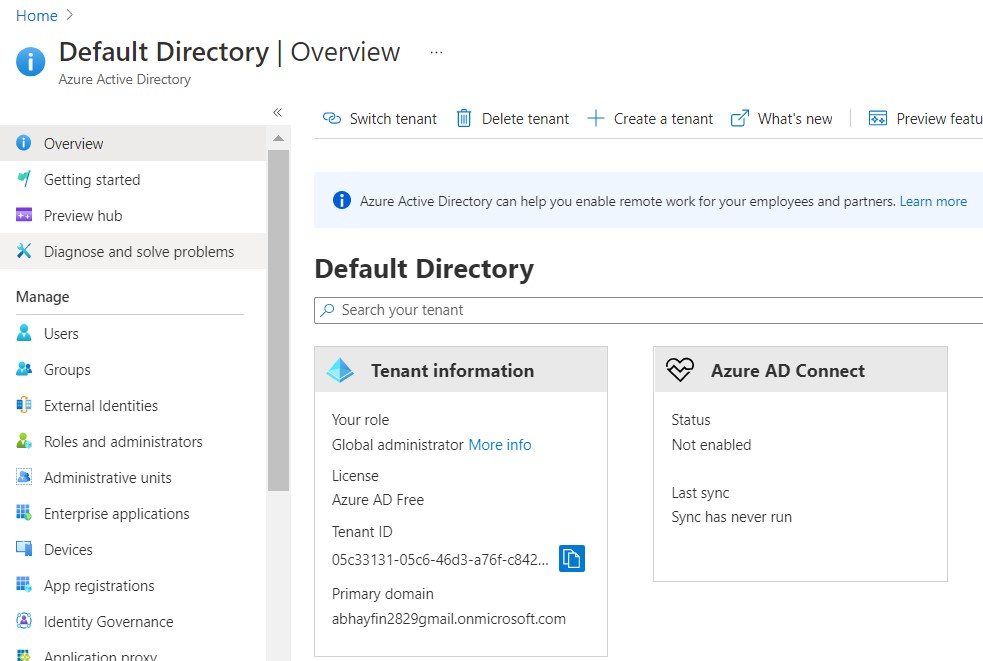
Task: Click the Home breadcrumb link
Action: click(36, 16)
